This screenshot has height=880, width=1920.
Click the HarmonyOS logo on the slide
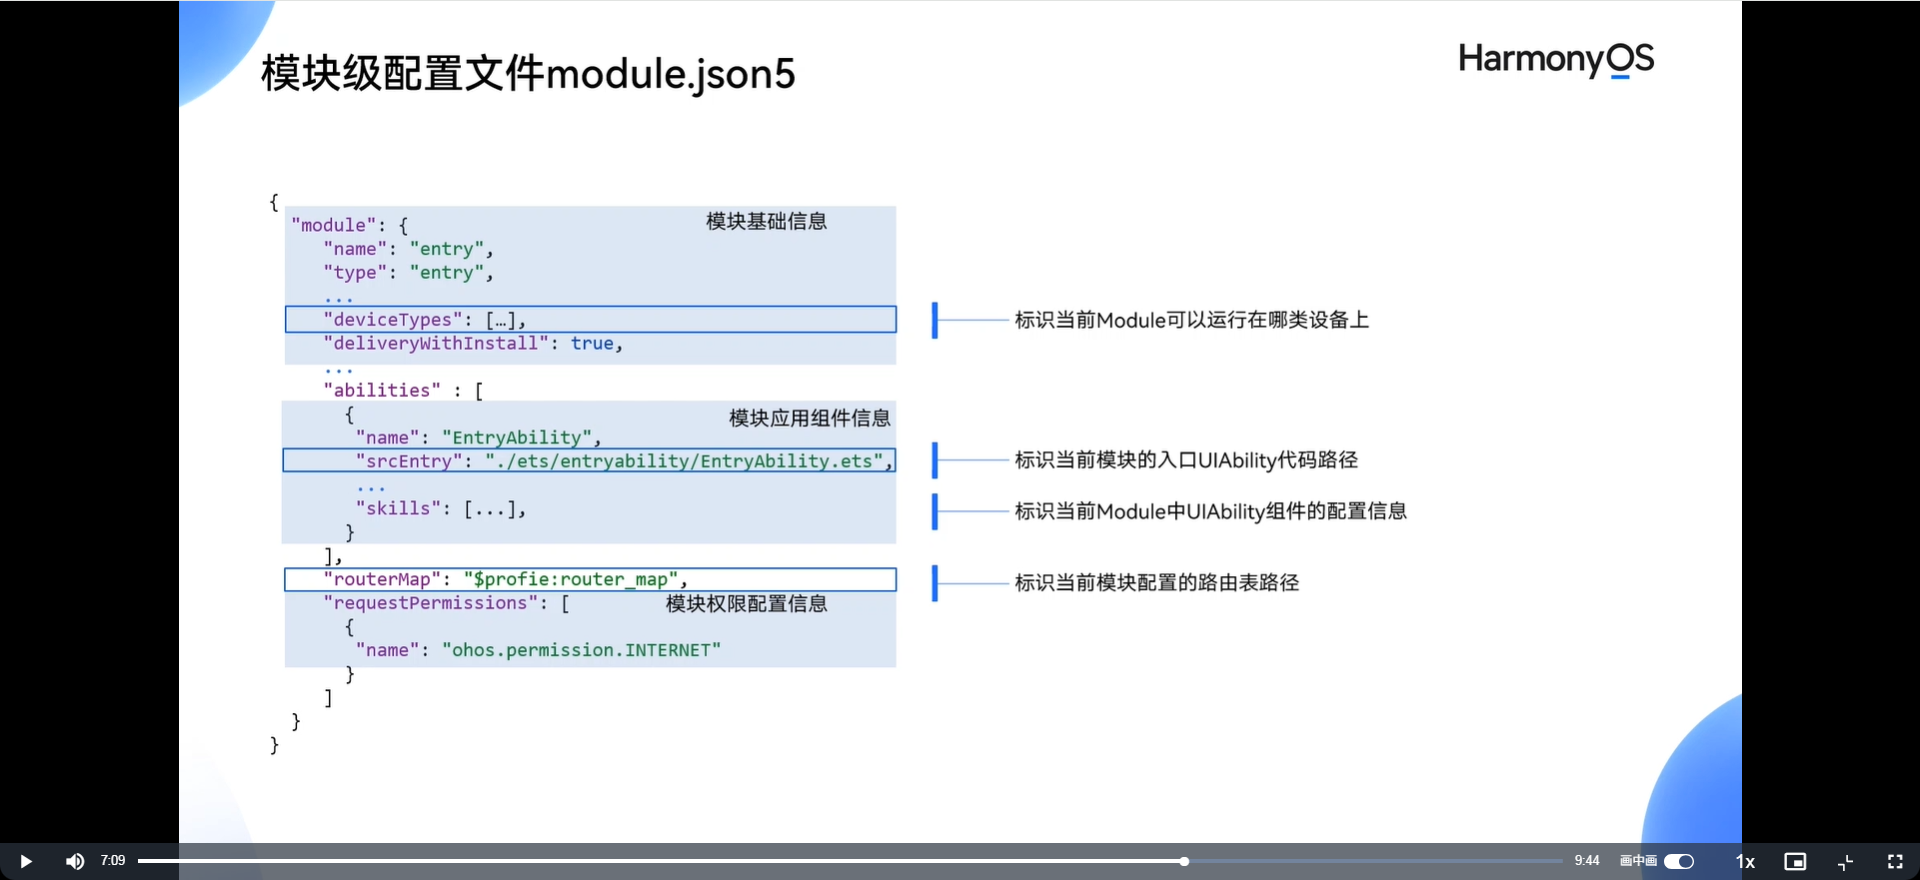pyautogui.click(x=1556, y=60)
